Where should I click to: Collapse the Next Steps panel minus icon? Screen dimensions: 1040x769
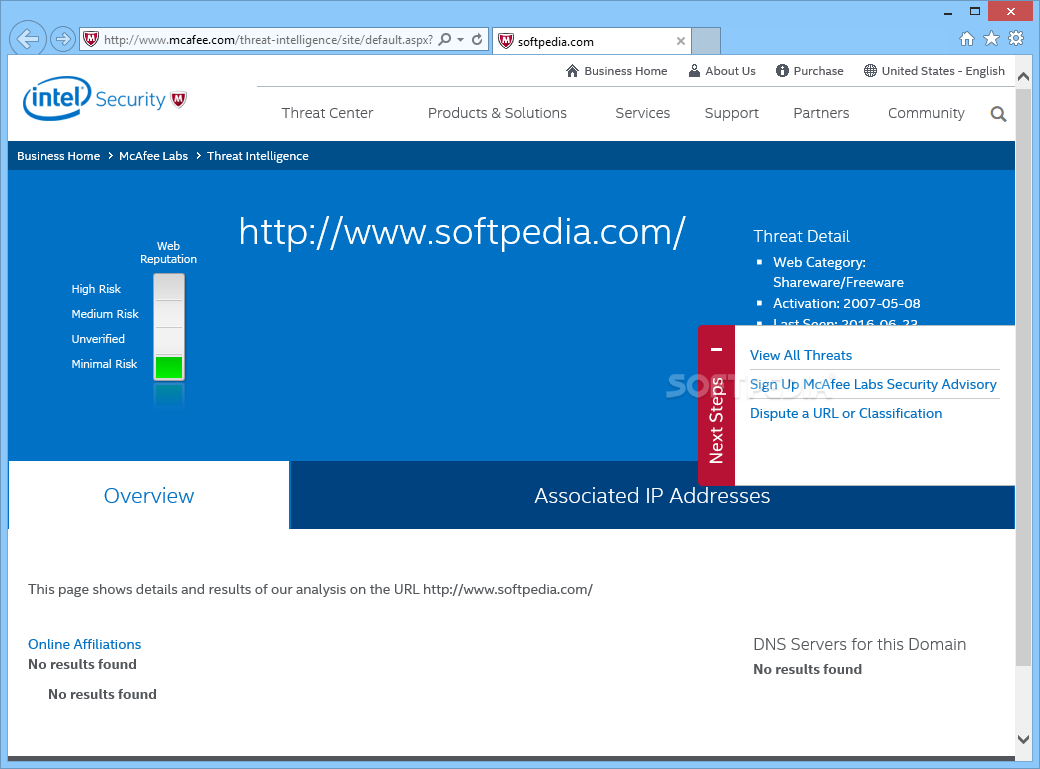[716, 349]
